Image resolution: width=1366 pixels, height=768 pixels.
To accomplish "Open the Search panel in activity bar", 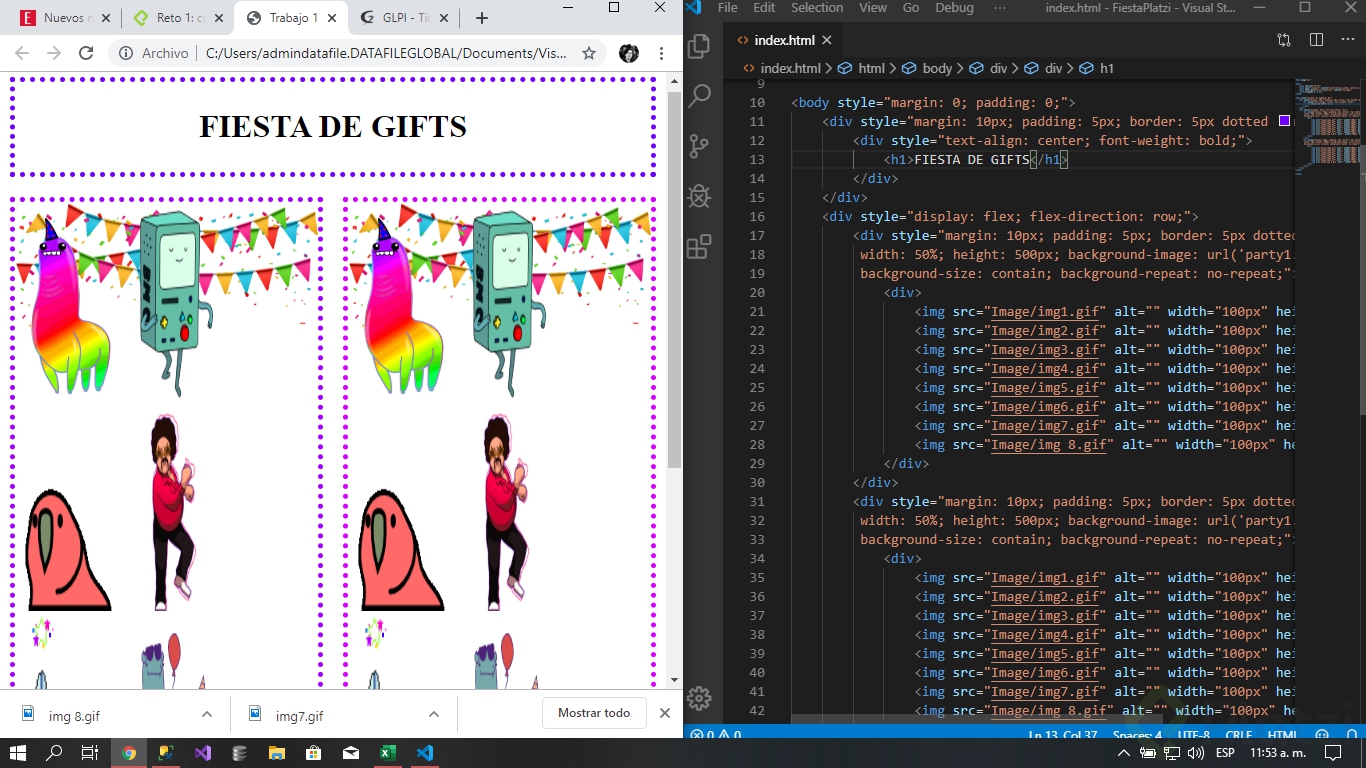I will (x=700, y=96).
